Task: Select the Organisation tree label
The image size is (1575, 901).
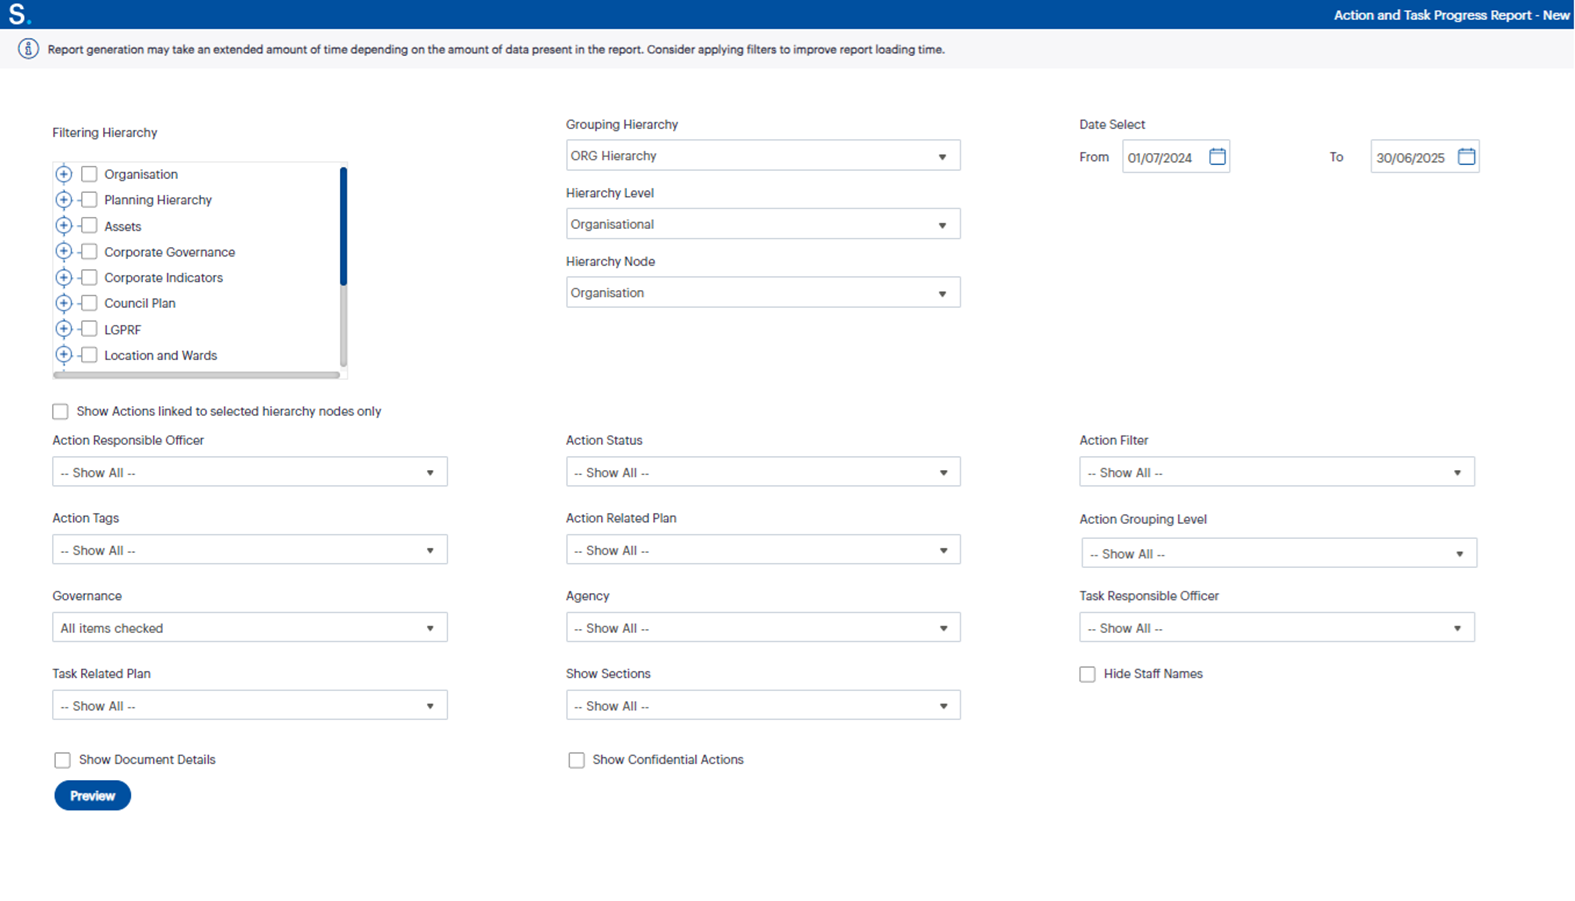Action: coord(141,174)
